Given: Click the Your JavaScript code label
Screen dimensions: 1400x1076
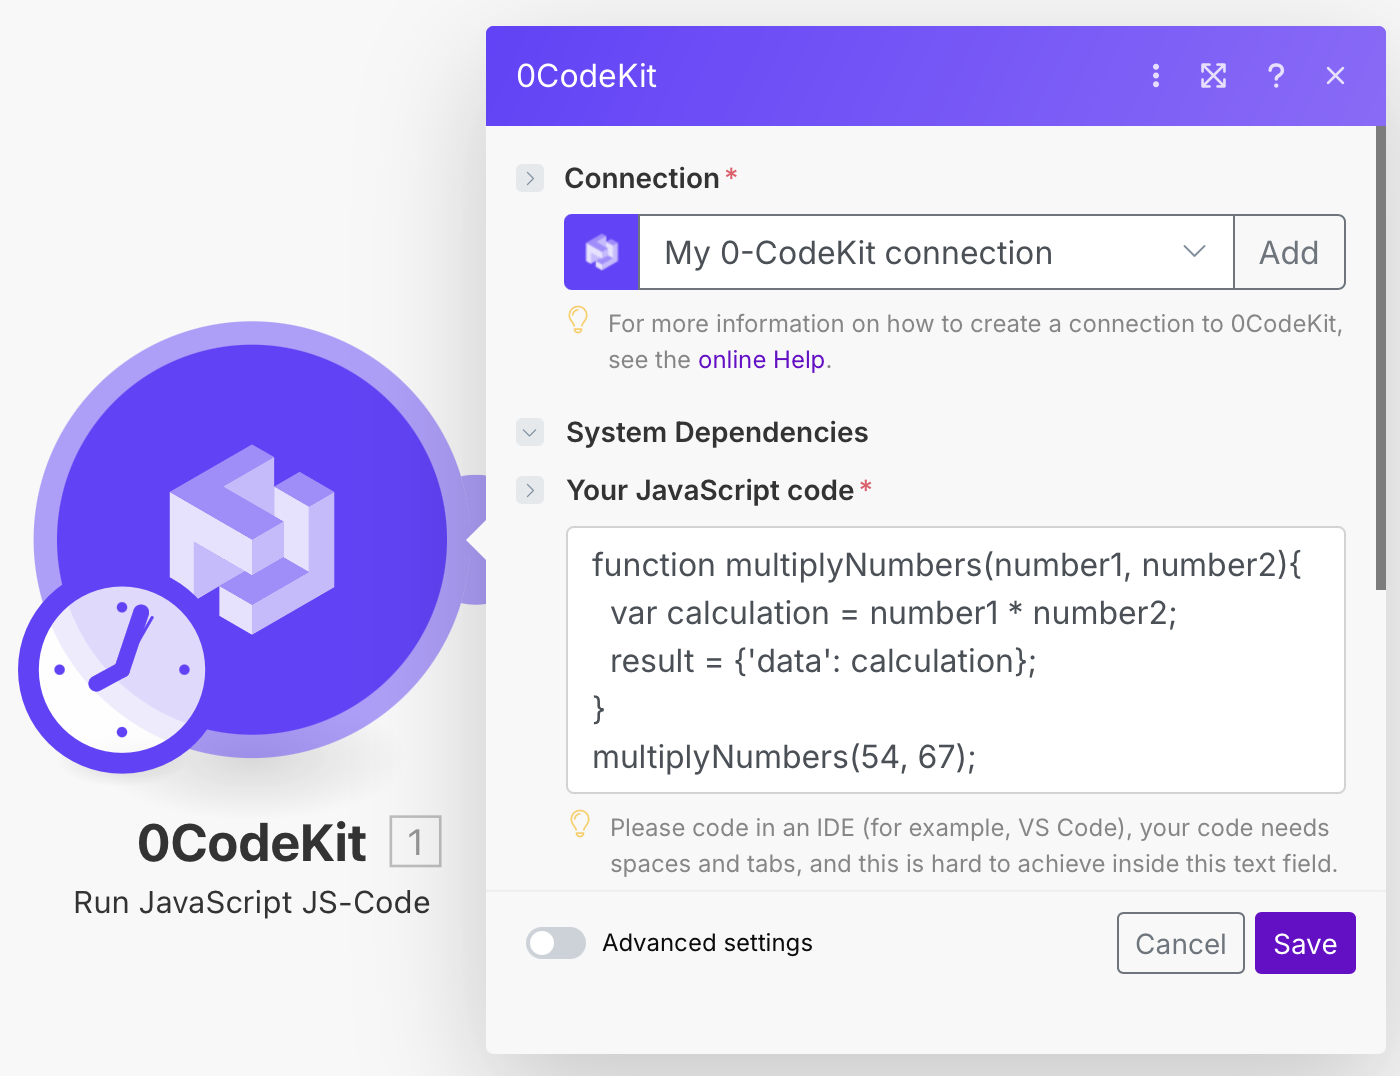Looking at the screenshot, I should [710, 490].
